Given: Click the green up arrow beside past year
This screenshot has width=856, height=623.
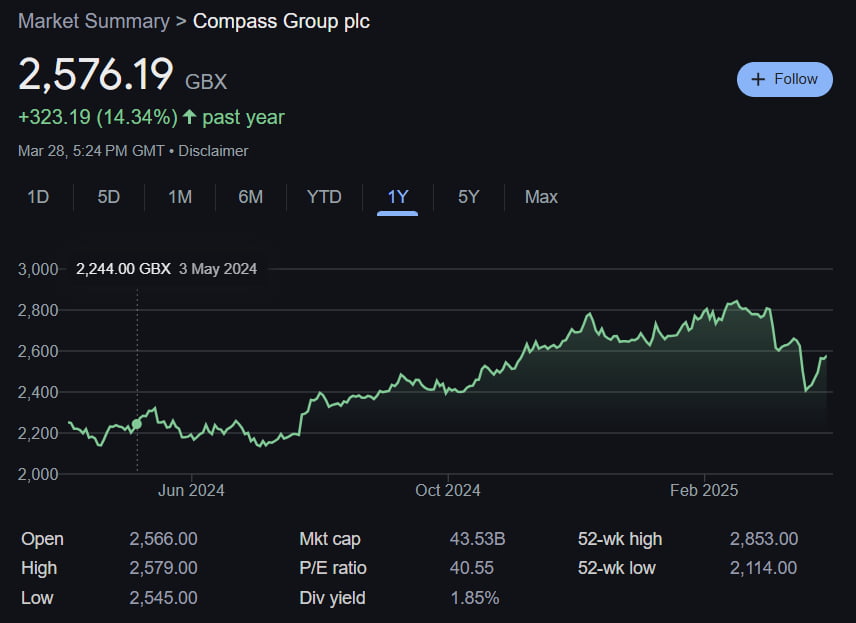Looking at the screenshot, I should pos(189,117).
